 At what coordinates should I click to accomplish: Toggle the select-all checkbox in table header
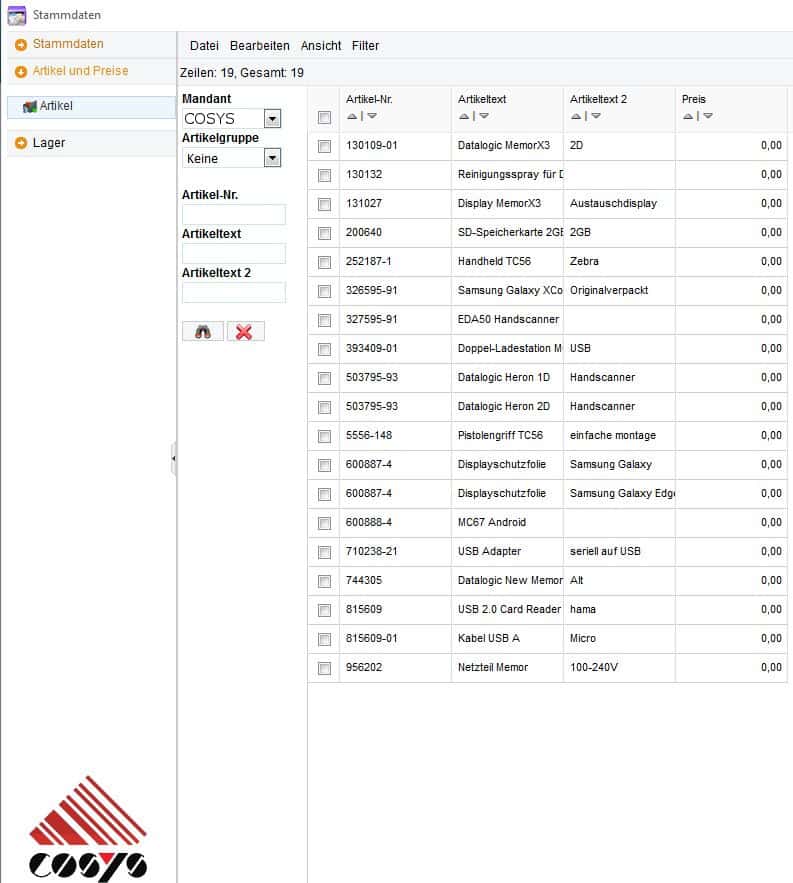pos(324,117)
